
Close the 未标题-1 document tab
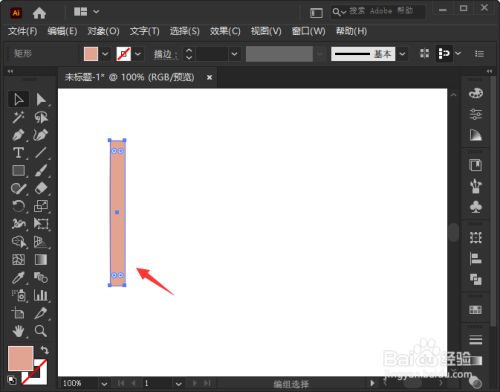pyautogui.click(x=209, y=77)
